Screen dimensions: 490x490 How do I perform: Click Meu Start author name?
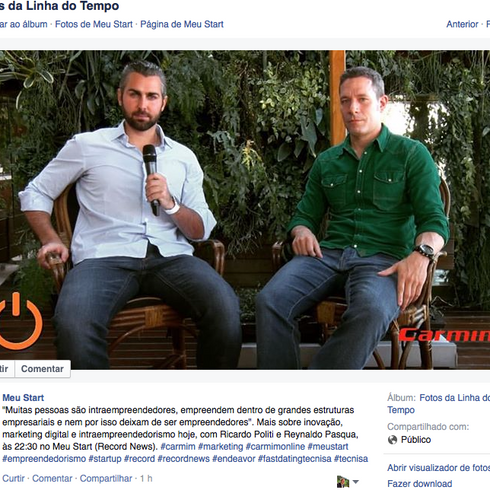click(23, 397)
